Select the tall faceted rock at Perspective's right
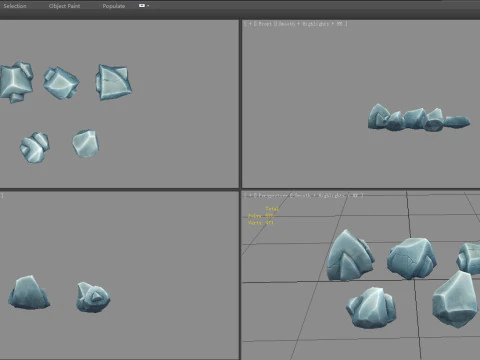The height and width of the screenshot is (360, 480). point(456,299)
